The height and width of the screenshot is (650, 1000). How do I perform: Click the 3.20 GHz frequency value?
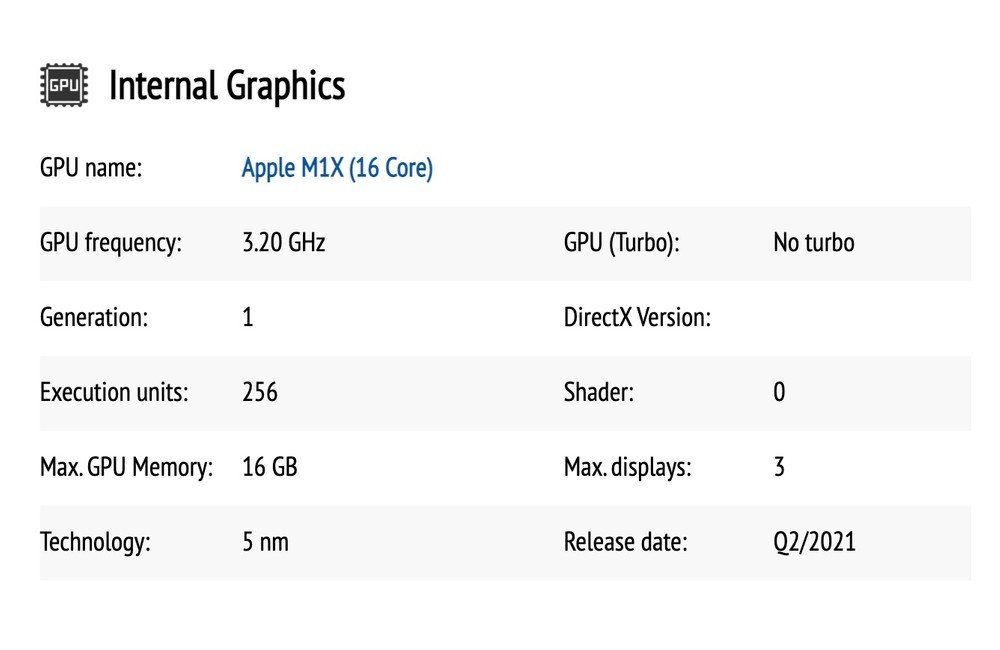(284, 243)
